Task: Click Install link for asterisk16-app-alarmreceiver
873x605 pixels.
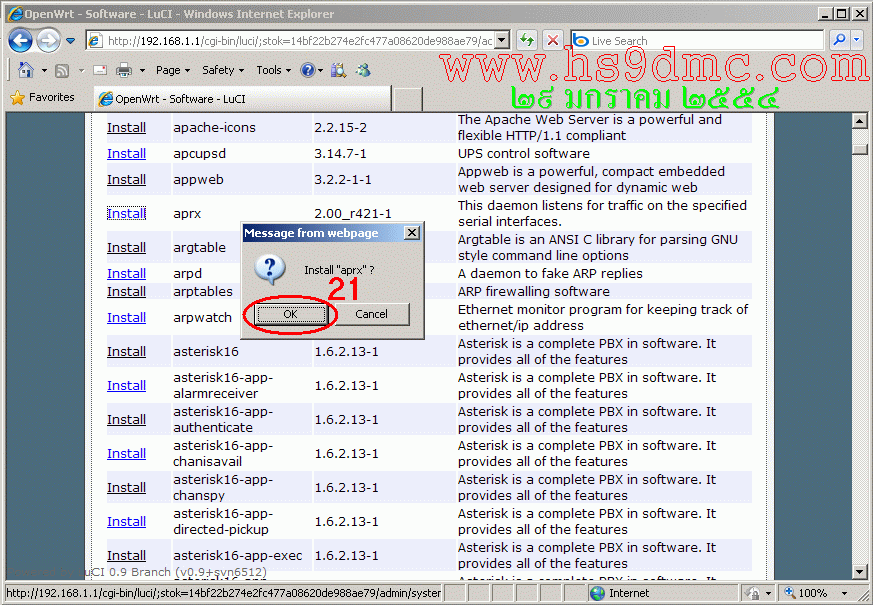Action: pos(126,386)
